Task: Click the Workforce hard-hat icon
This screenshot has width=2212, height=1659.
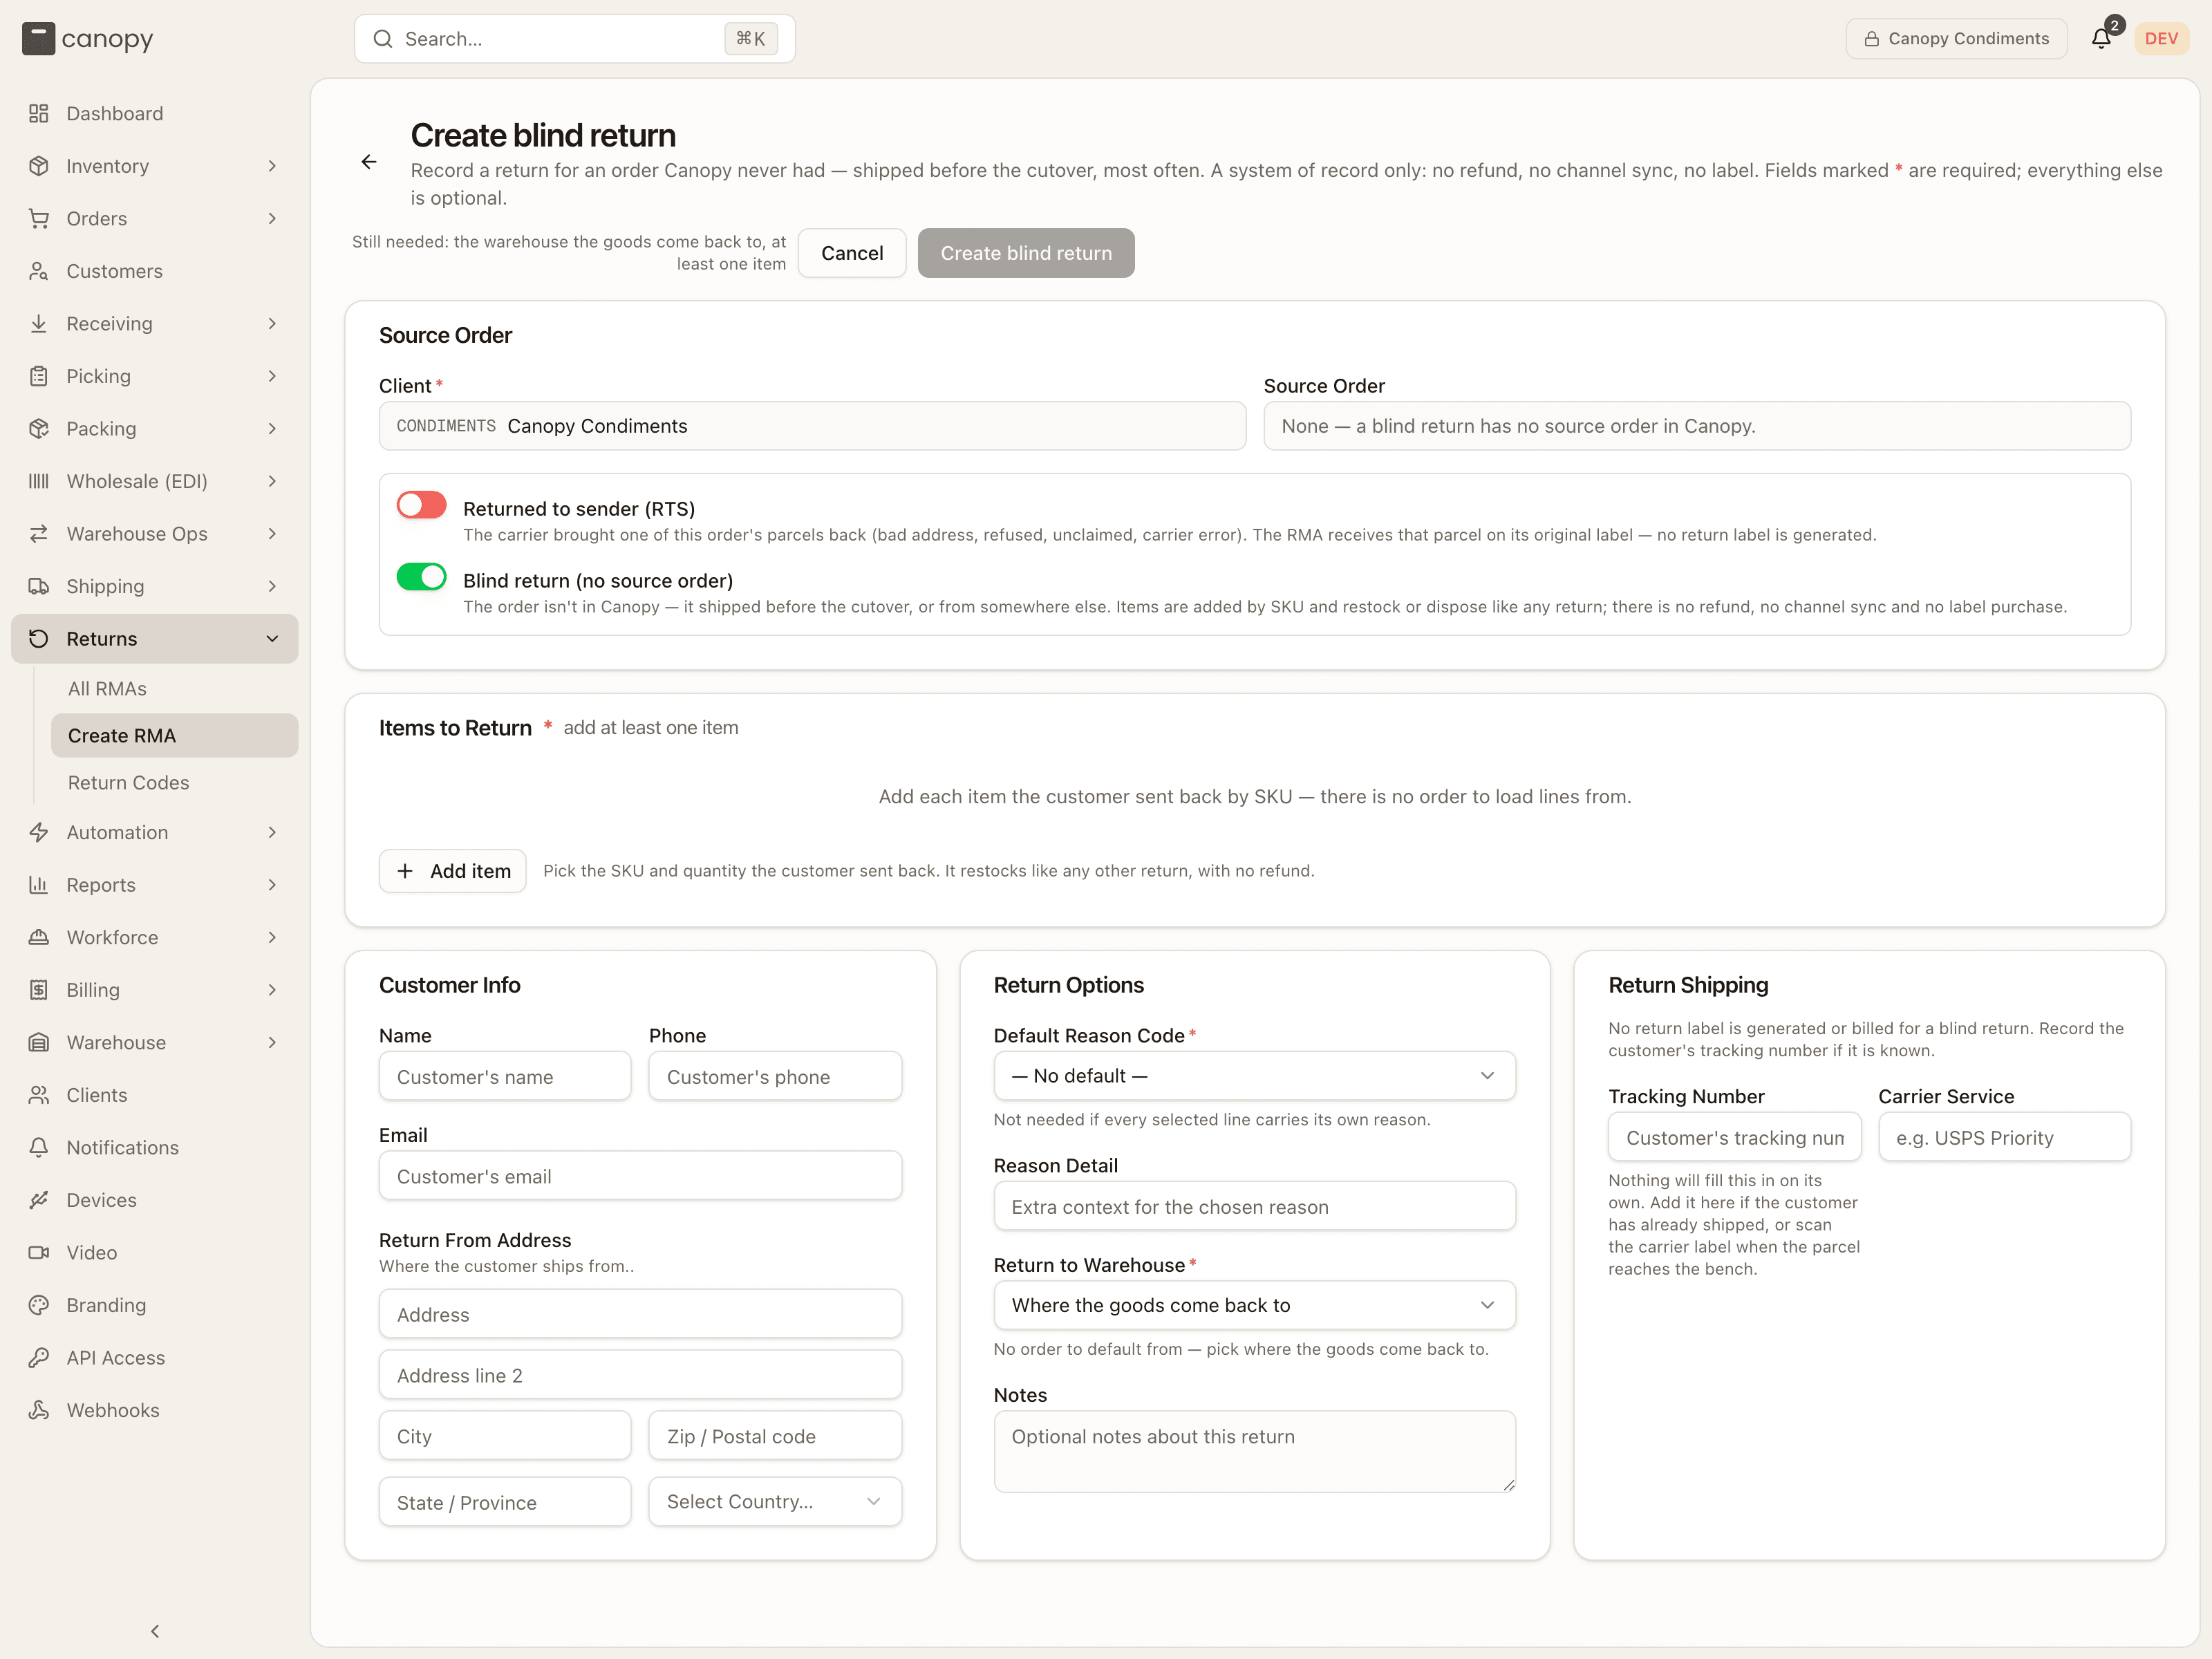Action: point(39,937)
